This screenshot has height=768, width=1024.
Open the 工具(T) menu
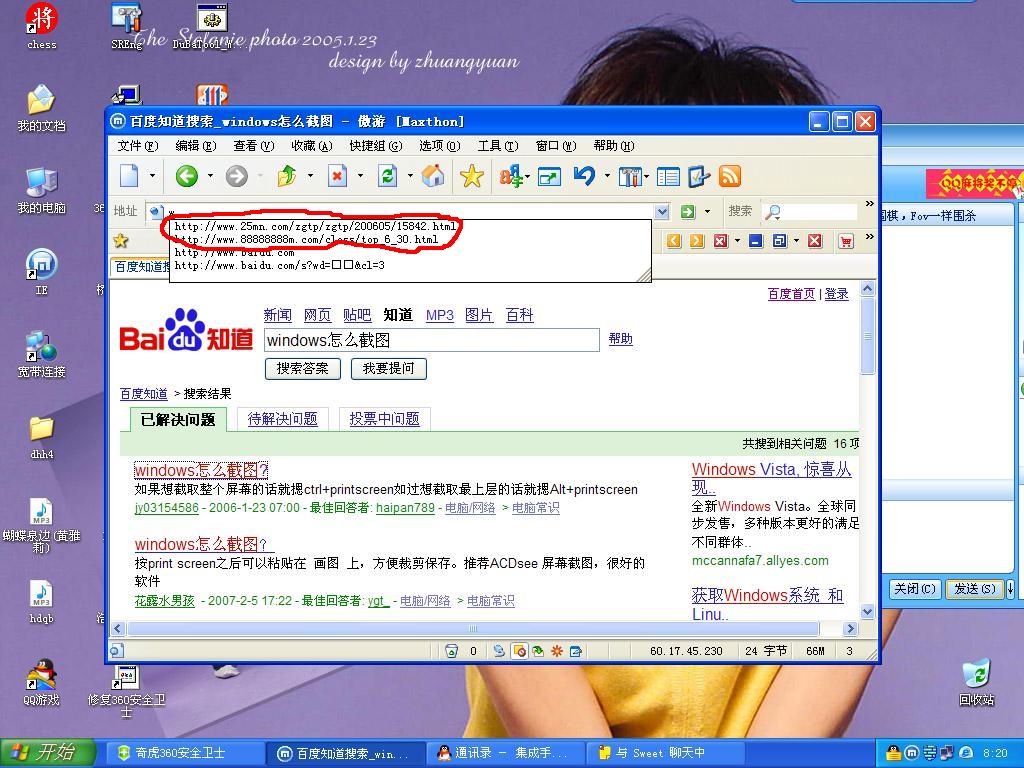pos(498,146)
